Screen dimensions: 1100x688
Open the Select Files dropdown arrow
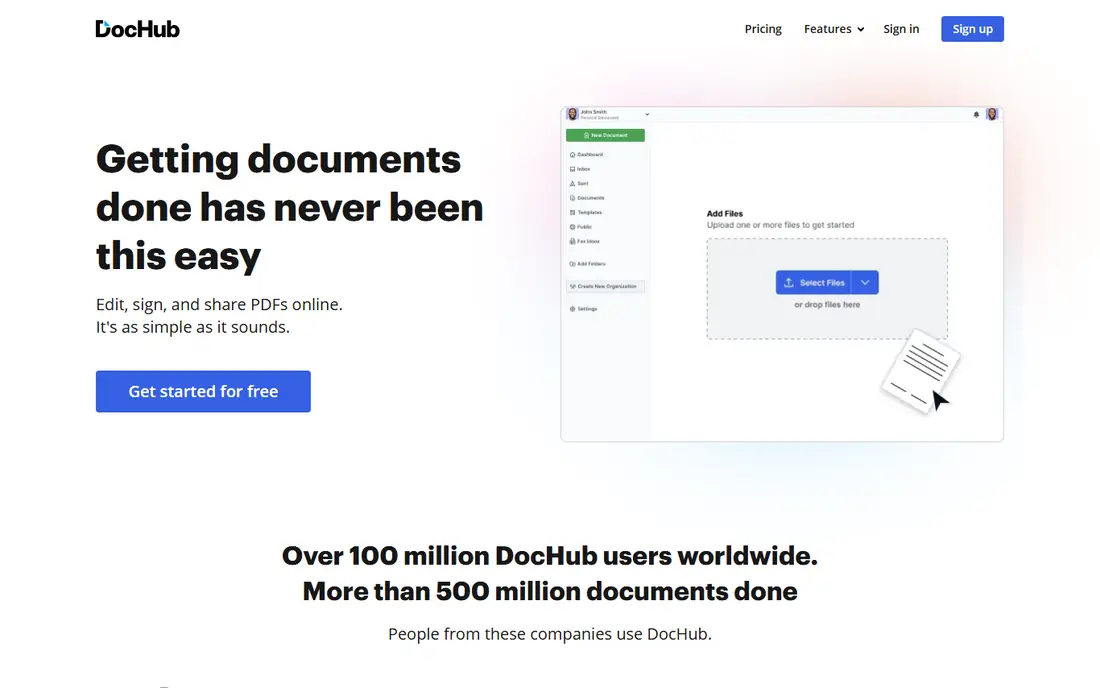pos(865,283)
